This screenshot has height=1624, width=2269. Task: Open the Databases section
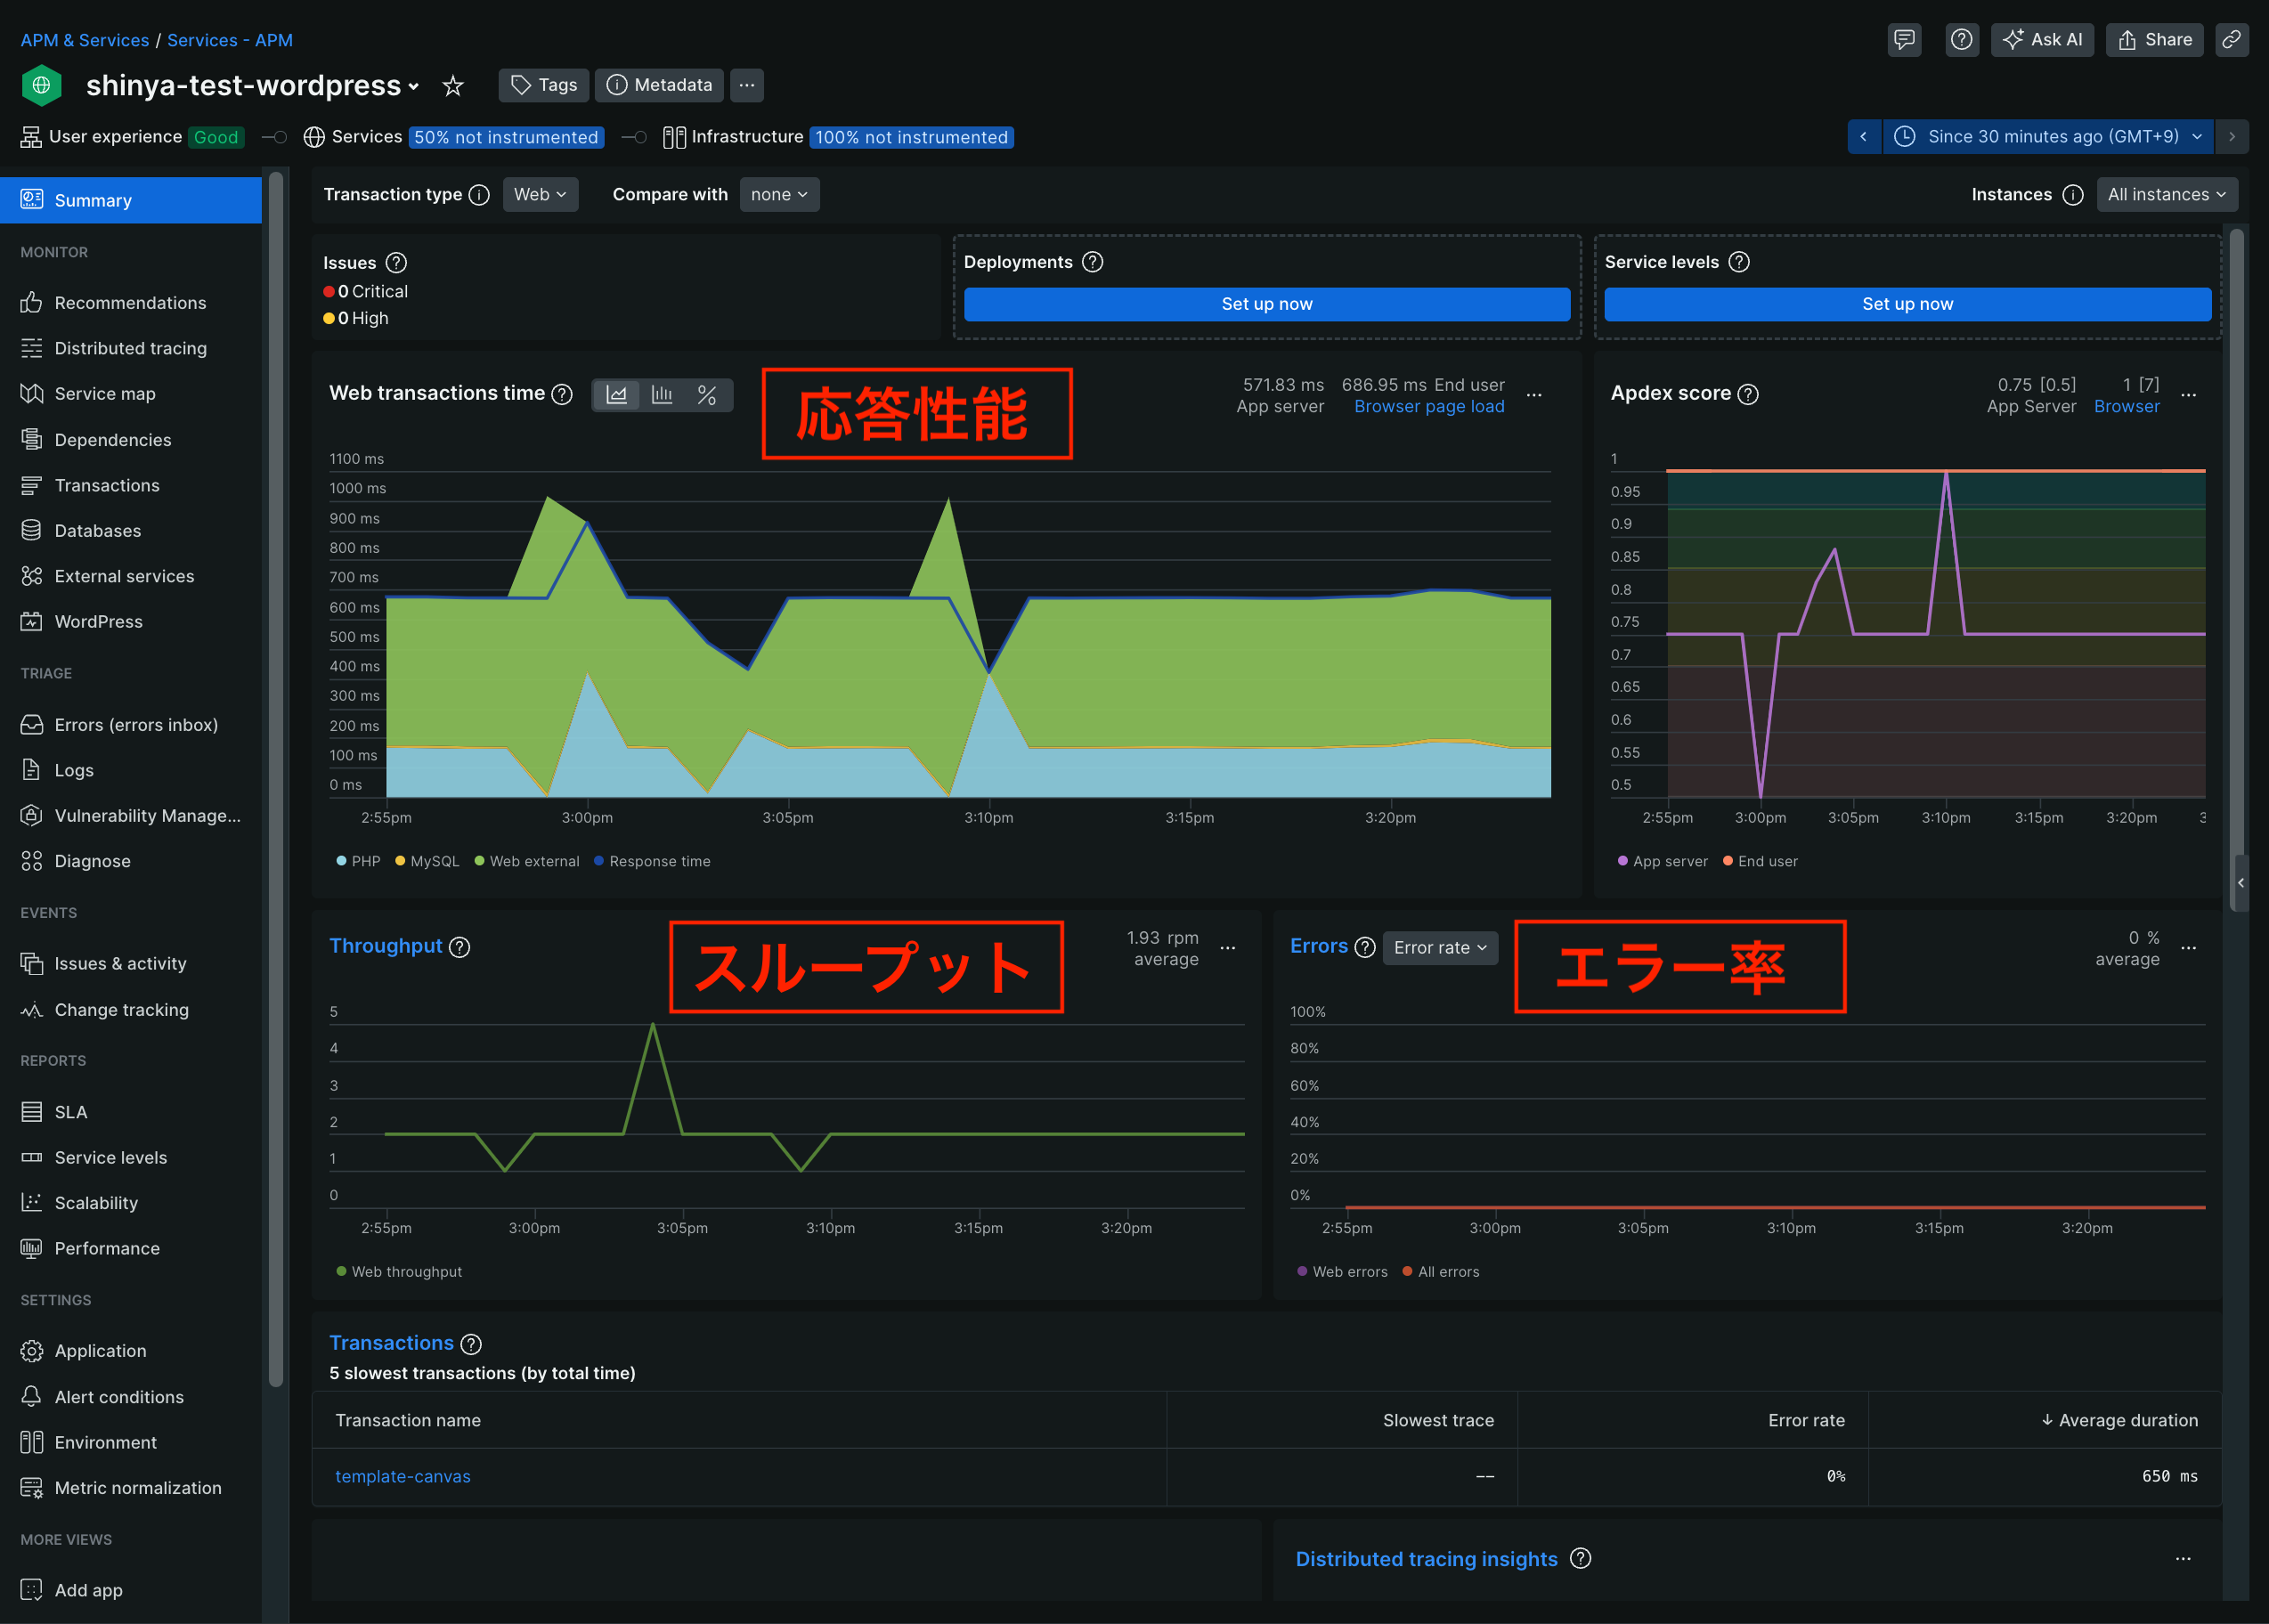(97, 530)
